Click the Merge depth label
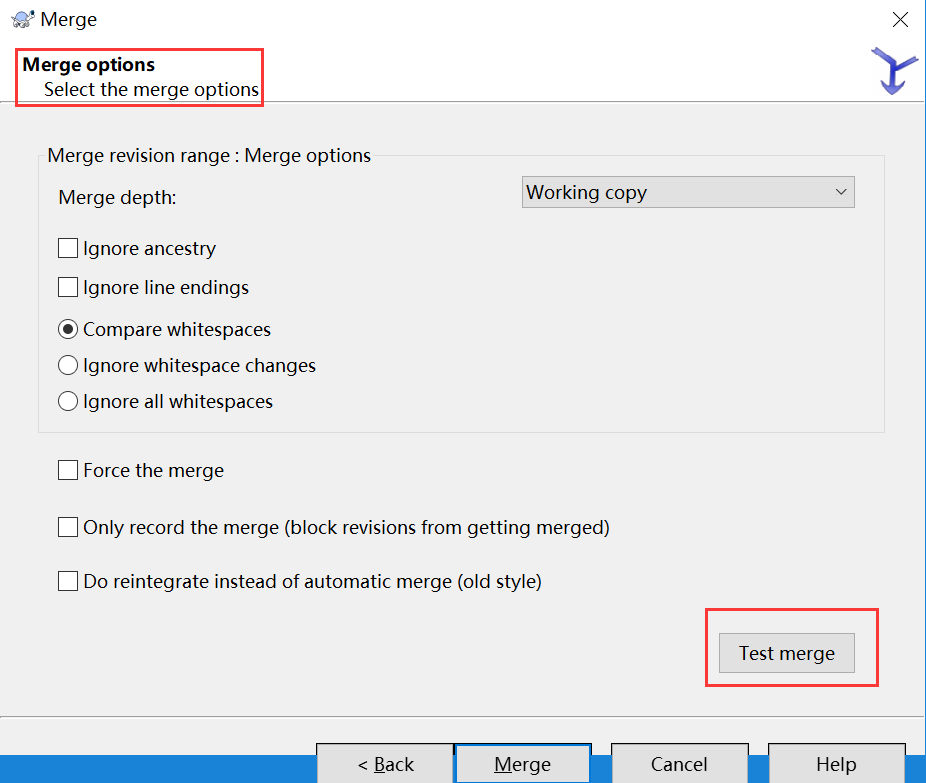Screen dimensions: 926x783 117,197
